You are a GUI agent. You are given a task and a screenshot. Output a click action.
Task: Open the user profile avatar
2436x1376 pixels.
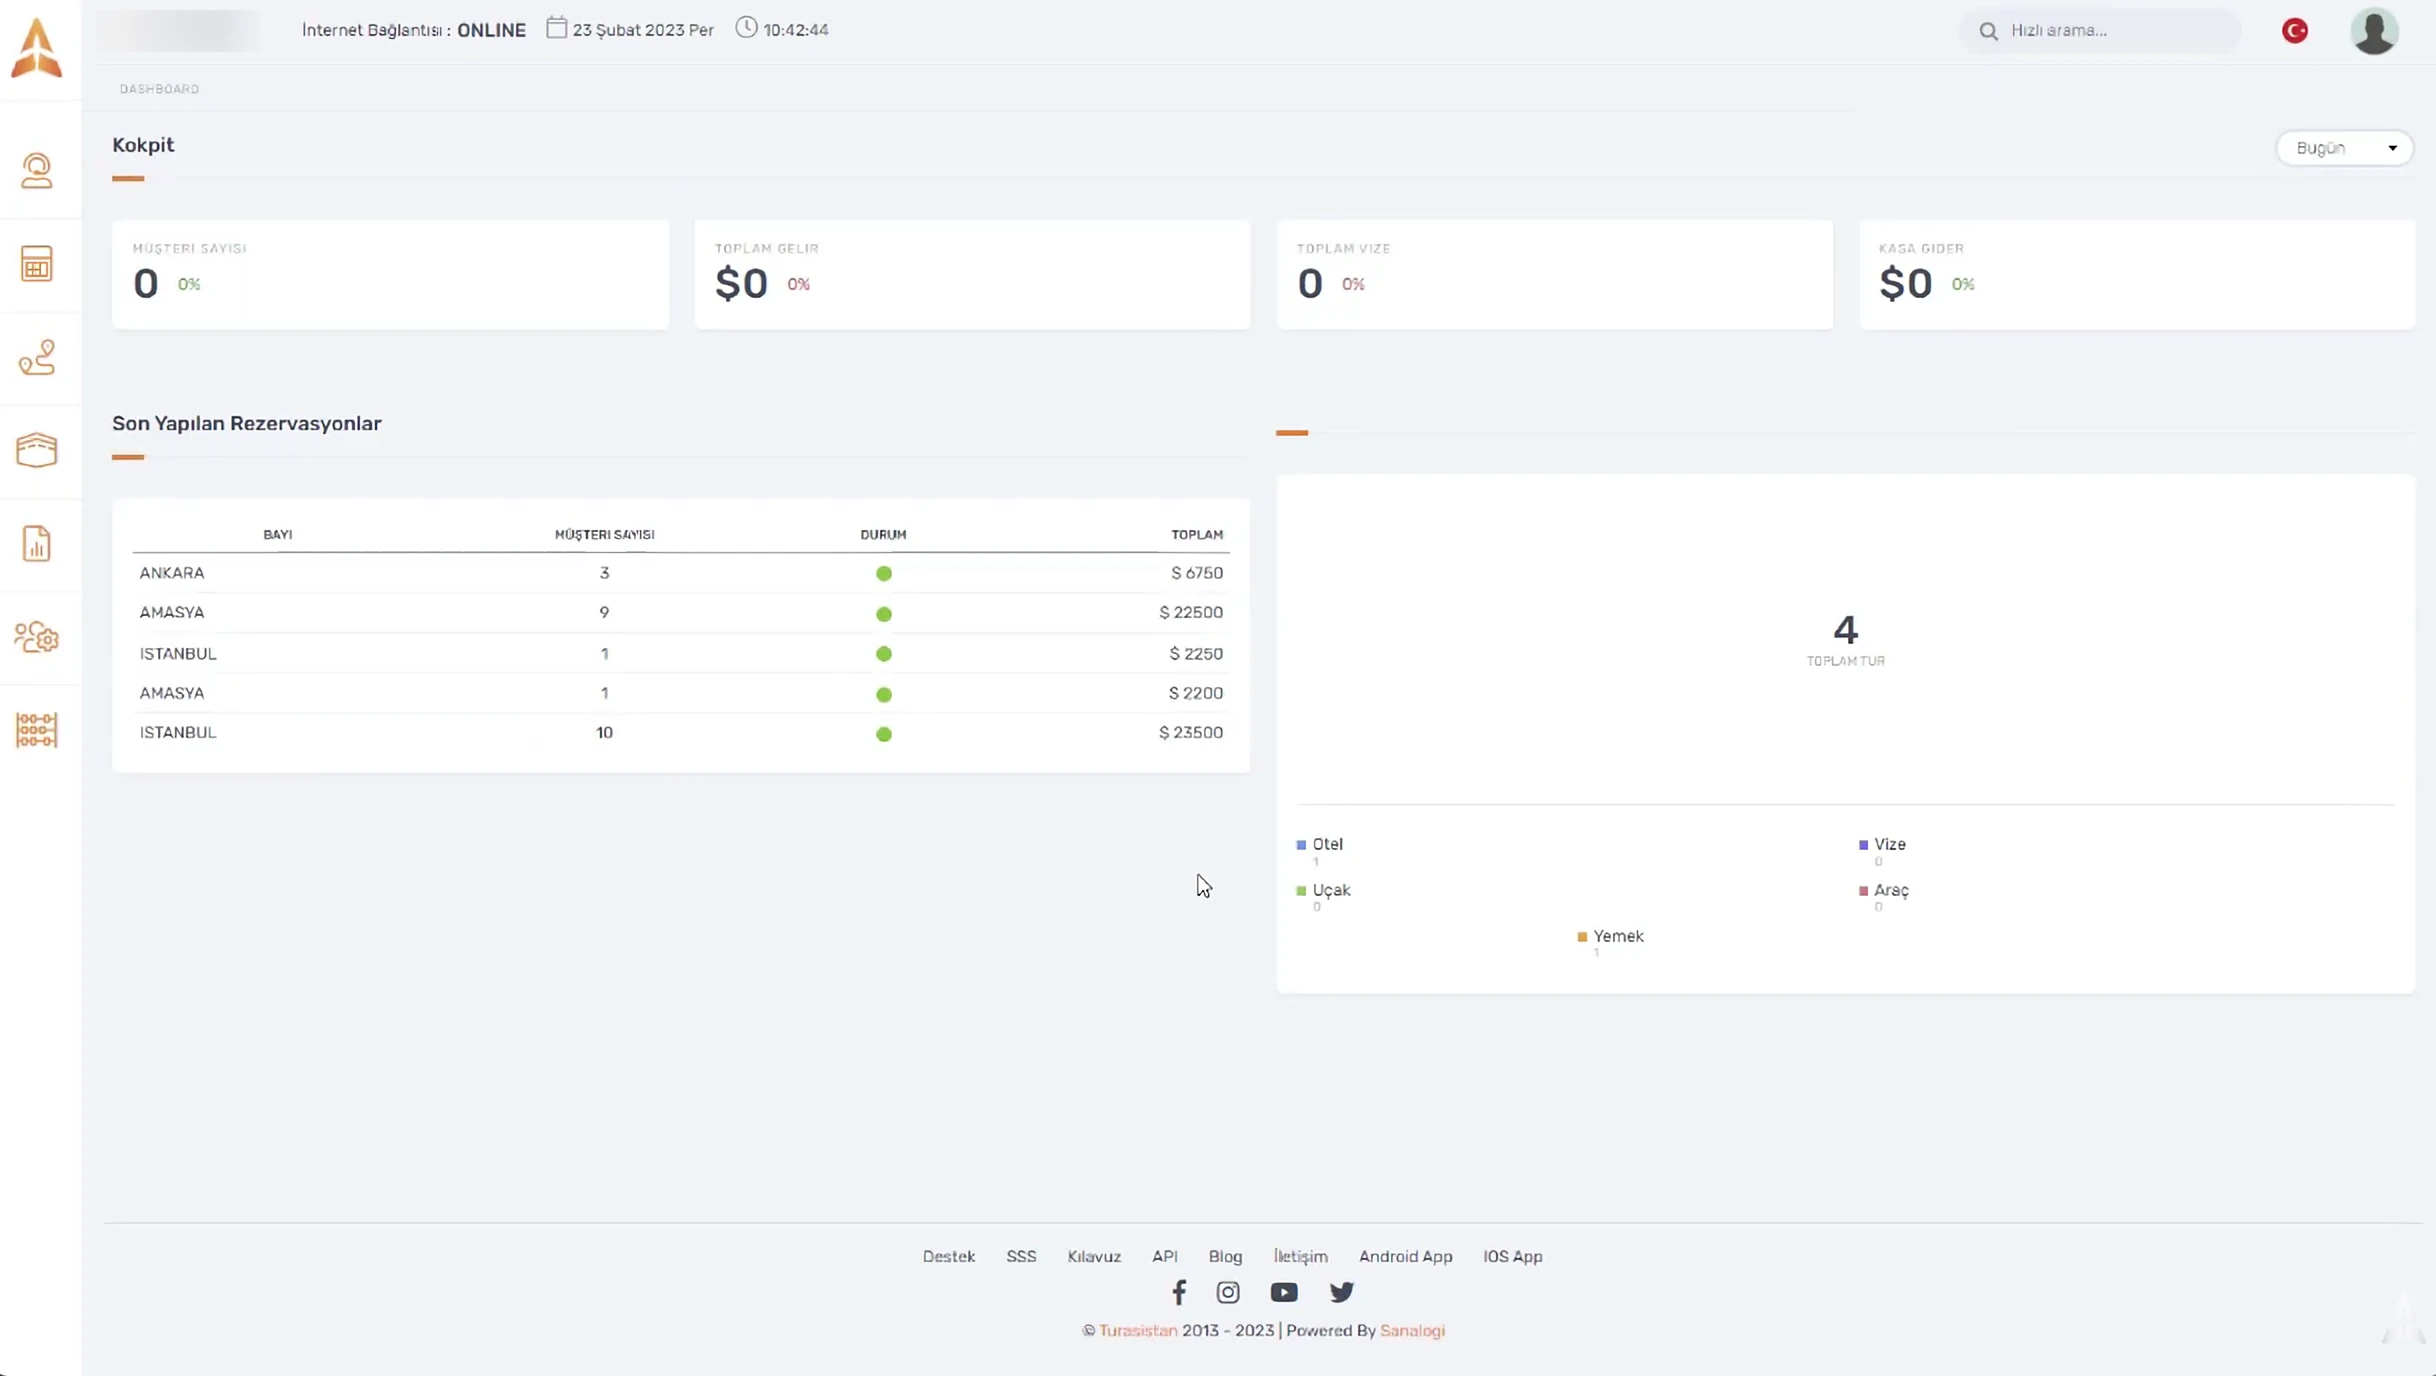2375,31
